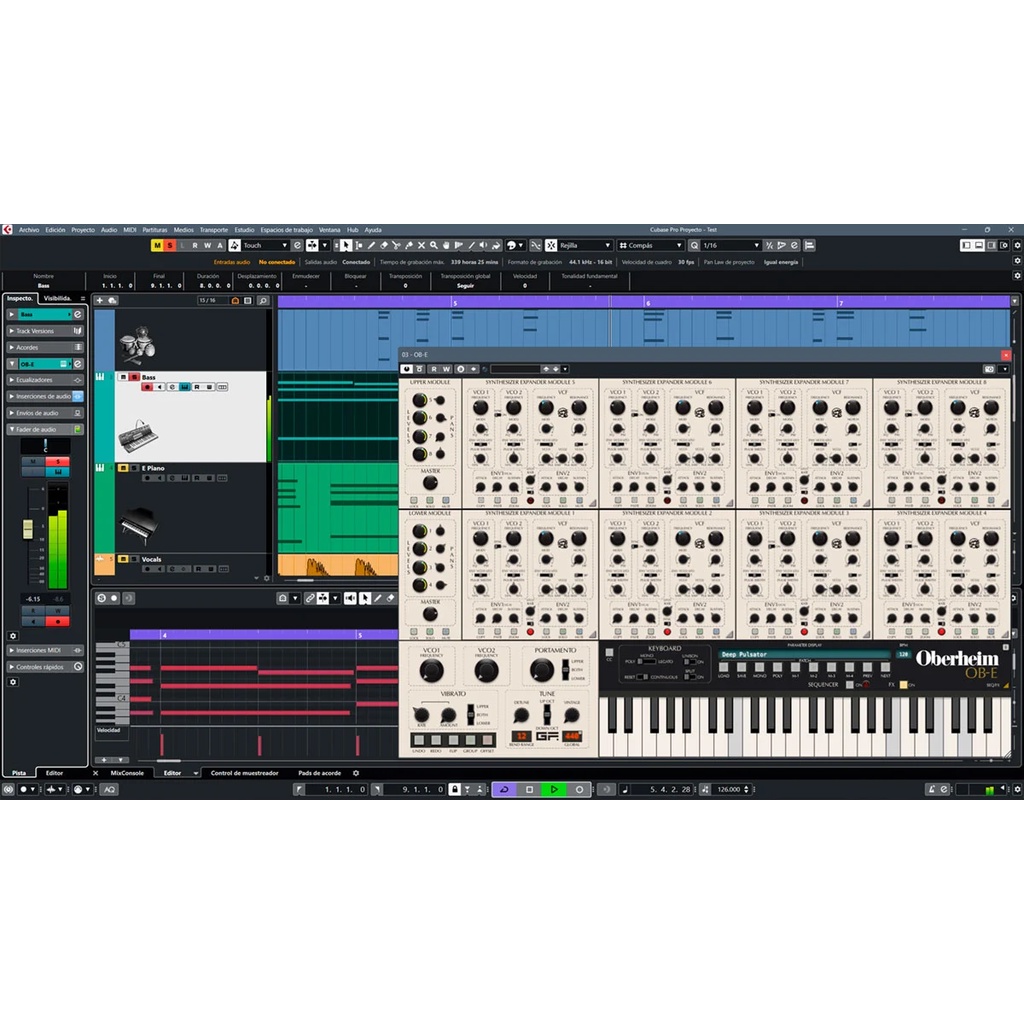Open the setup gear next to Pads de acorde
Image resolution: width=1024 pixels, height=1024 pixels.
356,773
